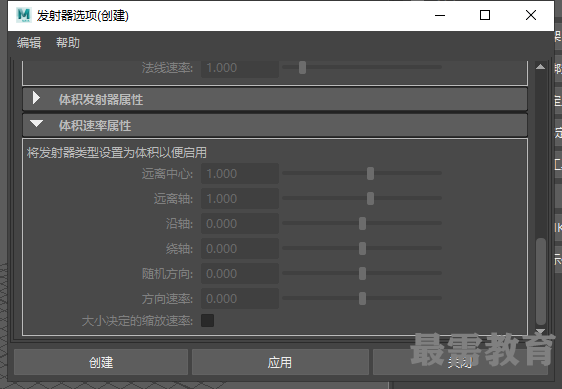Click the 随机方向 value field
Viewport: 562px width, 389px height.
[x=240, y=274]
